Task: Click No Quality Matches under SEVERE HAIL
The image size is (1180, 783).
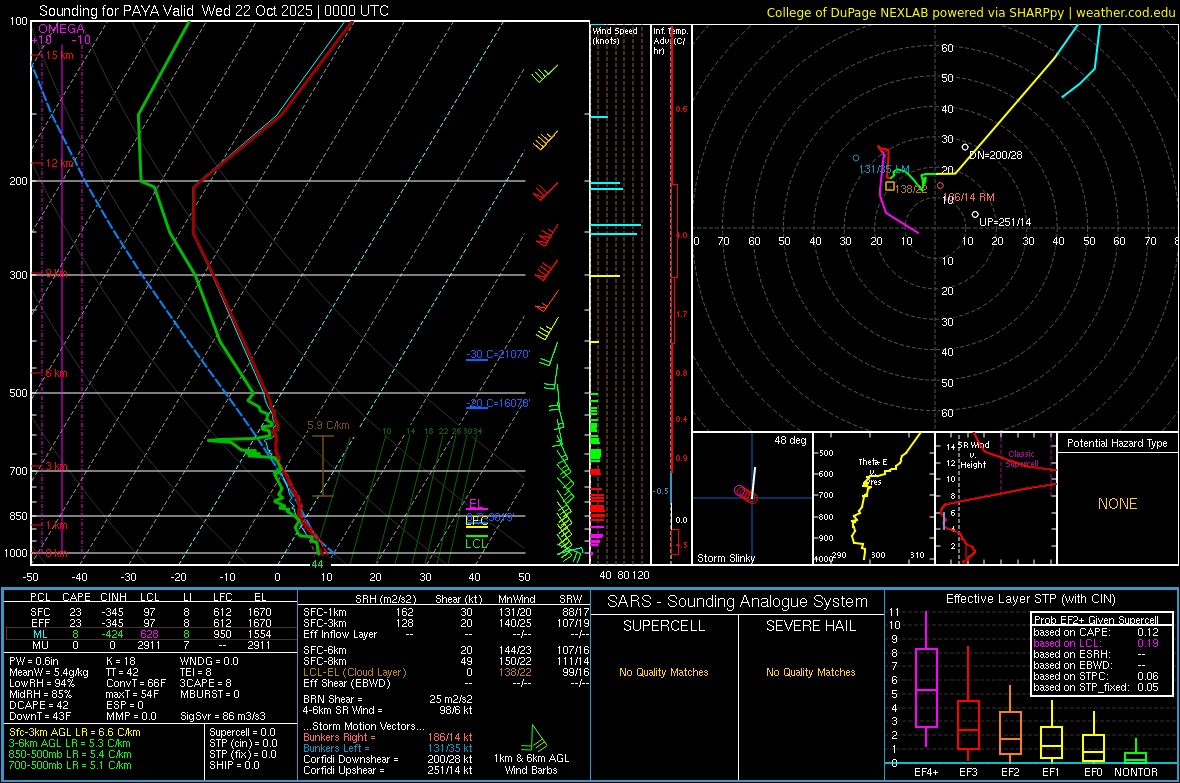Action: 810,672
